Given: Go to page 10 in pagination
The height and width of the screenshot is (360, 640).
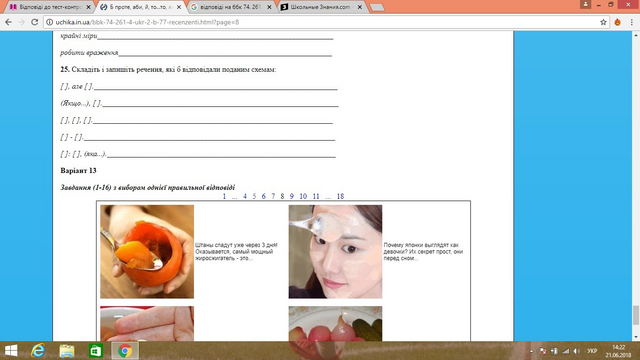Looking at the screenshot, I should click(x=303, y=196).
